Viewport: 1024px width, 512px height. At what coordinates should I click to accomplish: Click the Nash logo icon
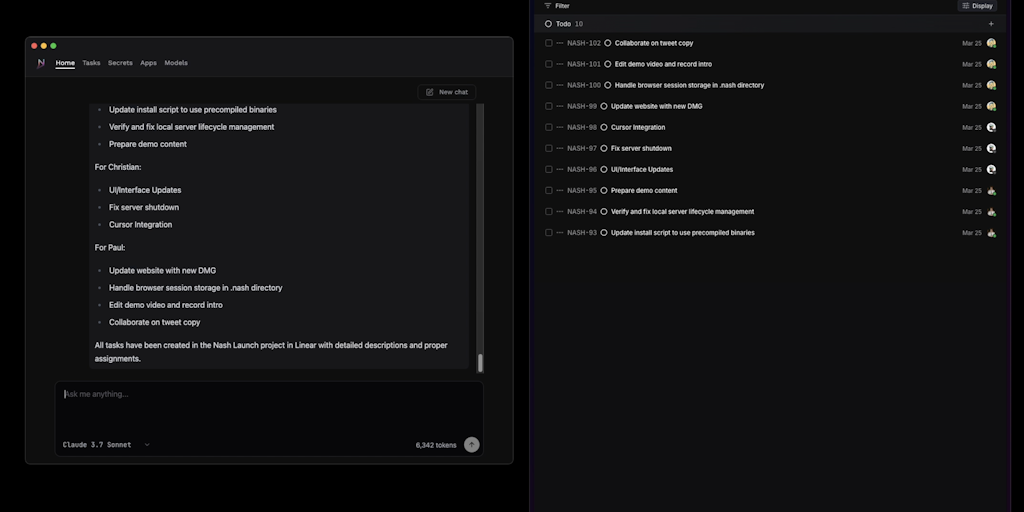click(41, 63)
